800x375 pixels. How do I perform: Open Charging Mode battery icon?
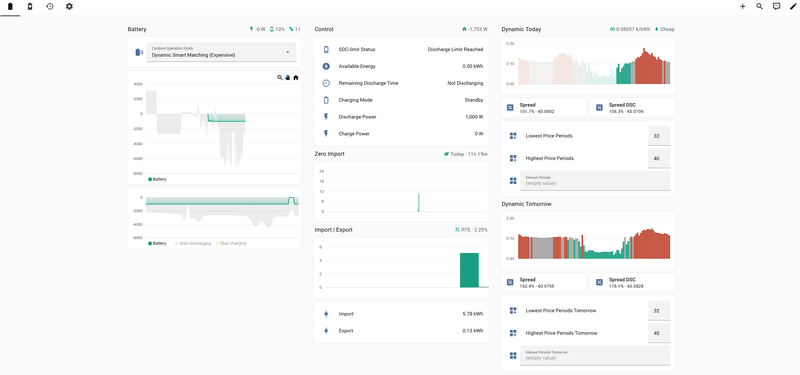click(327, 100)
